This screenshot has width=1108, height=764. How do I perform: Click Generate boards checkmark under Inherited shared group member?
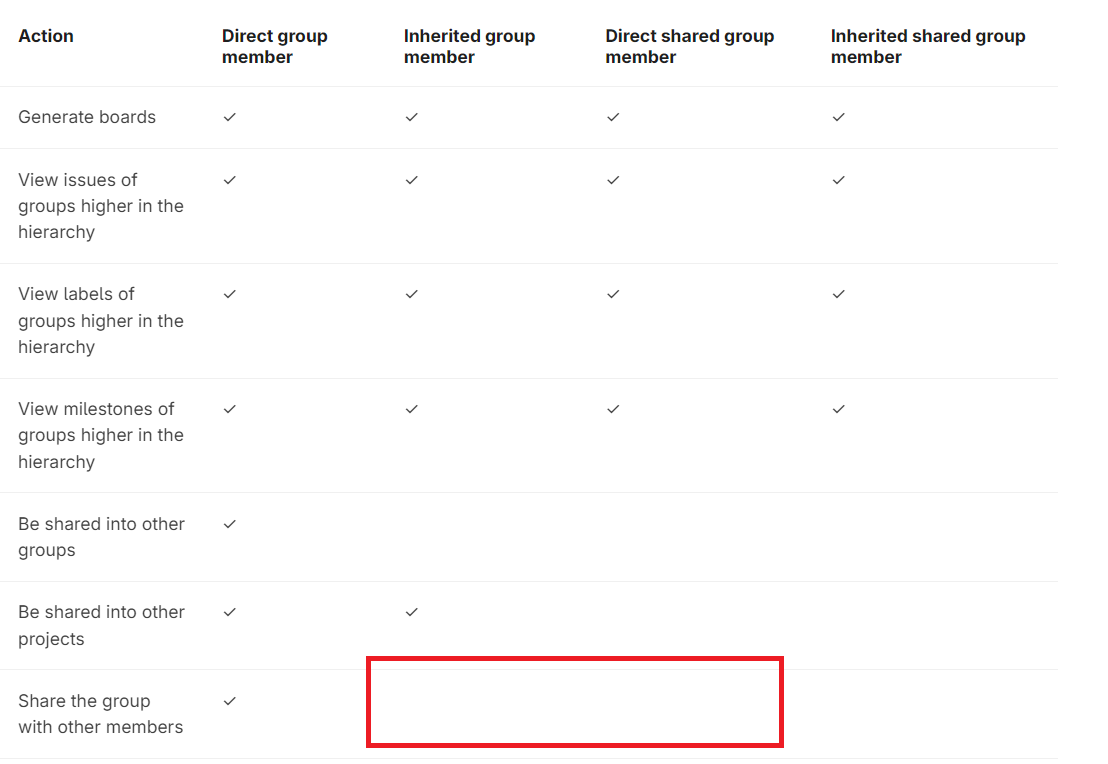click(839, 117)
